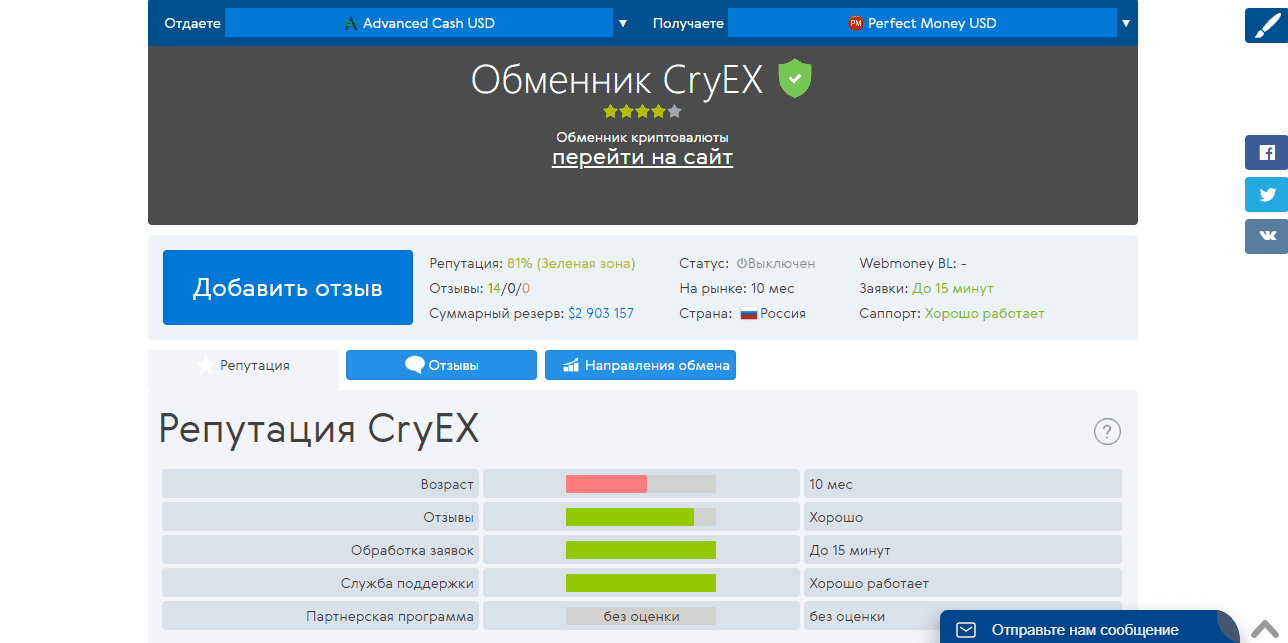Click the paintbrush icon in top-right corner

(x=1266, y=24)
